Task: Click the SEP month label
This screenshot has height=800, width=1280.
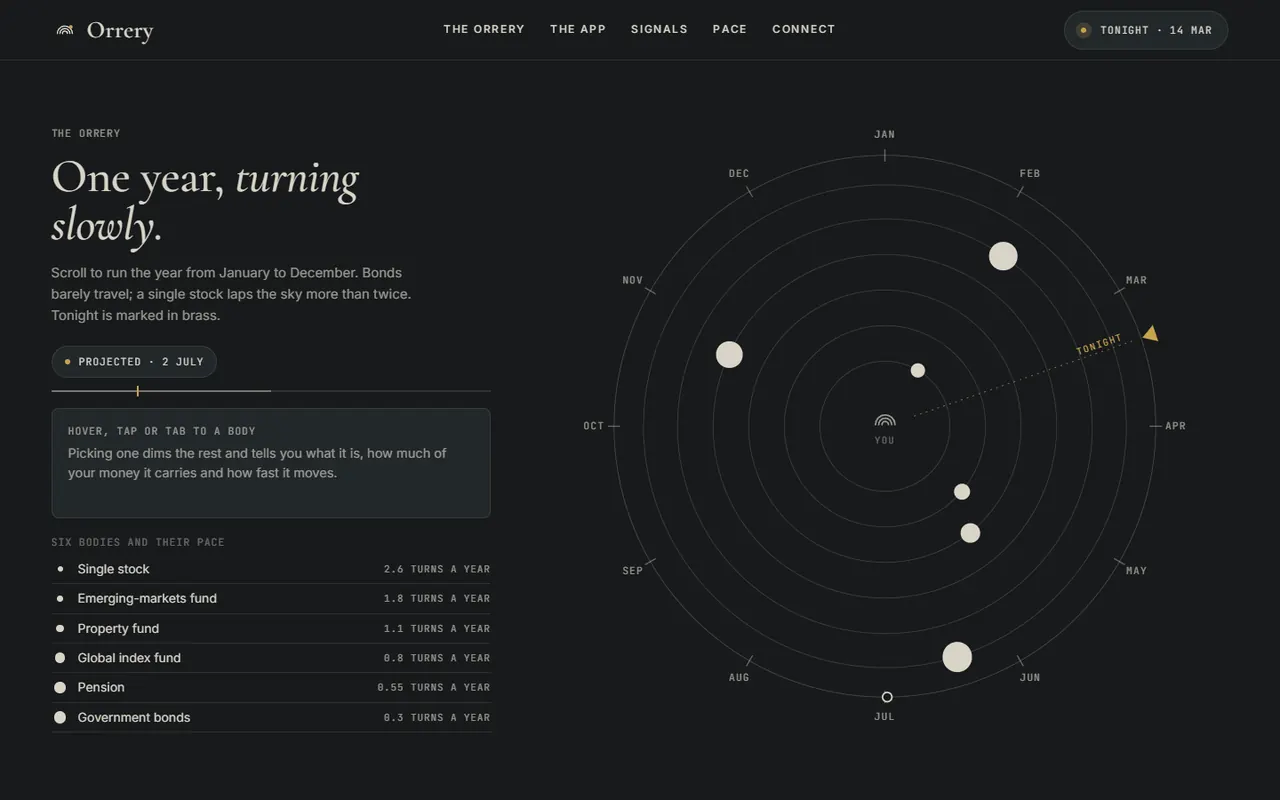Action: [x=633, y=571]
